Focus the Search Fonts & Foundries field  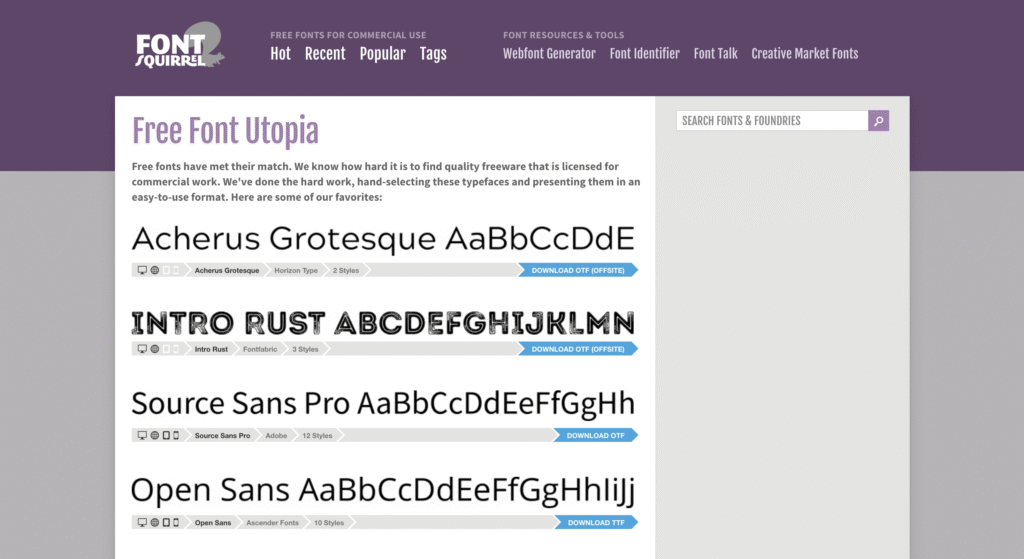click(x=772, y=121)
